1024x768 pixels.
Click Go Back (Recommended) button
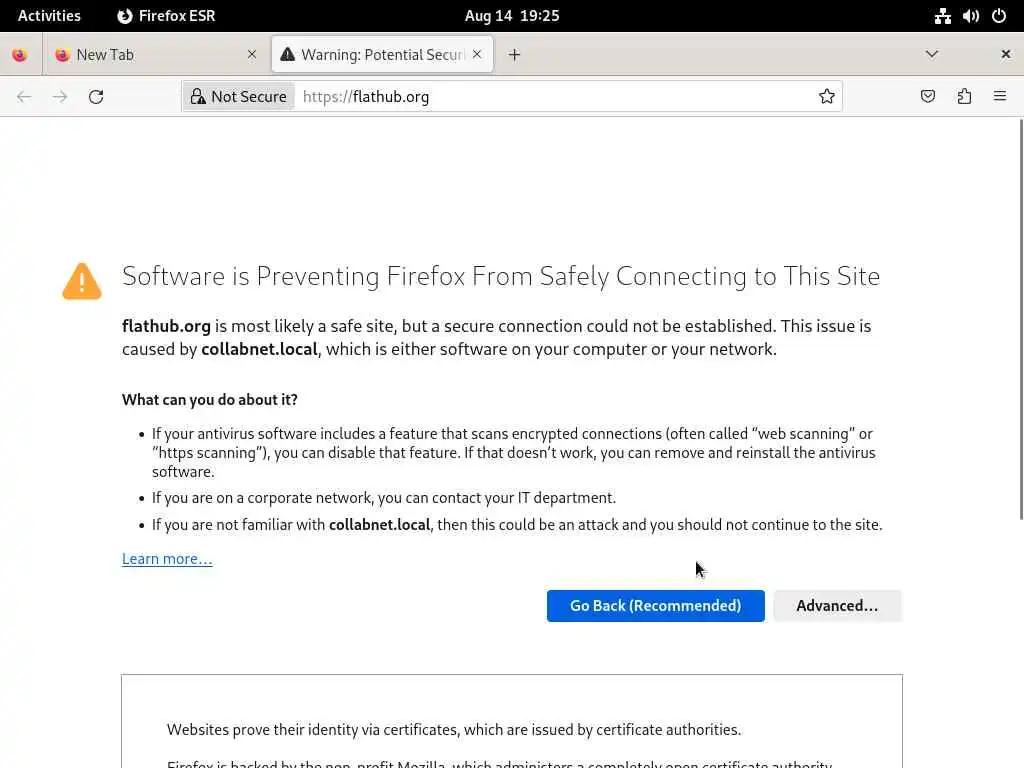click(655, 606)
